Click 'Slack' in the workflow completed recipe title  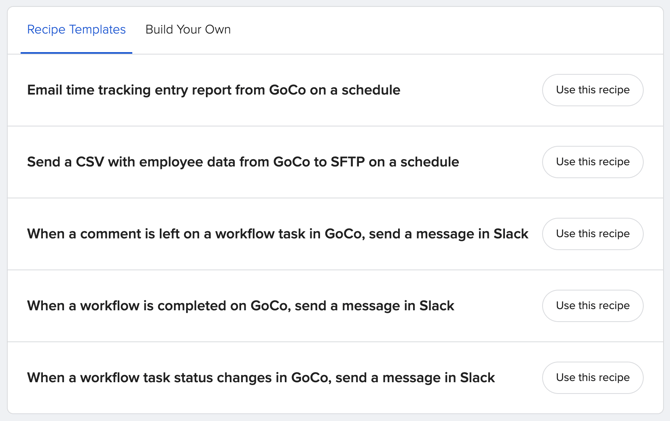point(437,306)
